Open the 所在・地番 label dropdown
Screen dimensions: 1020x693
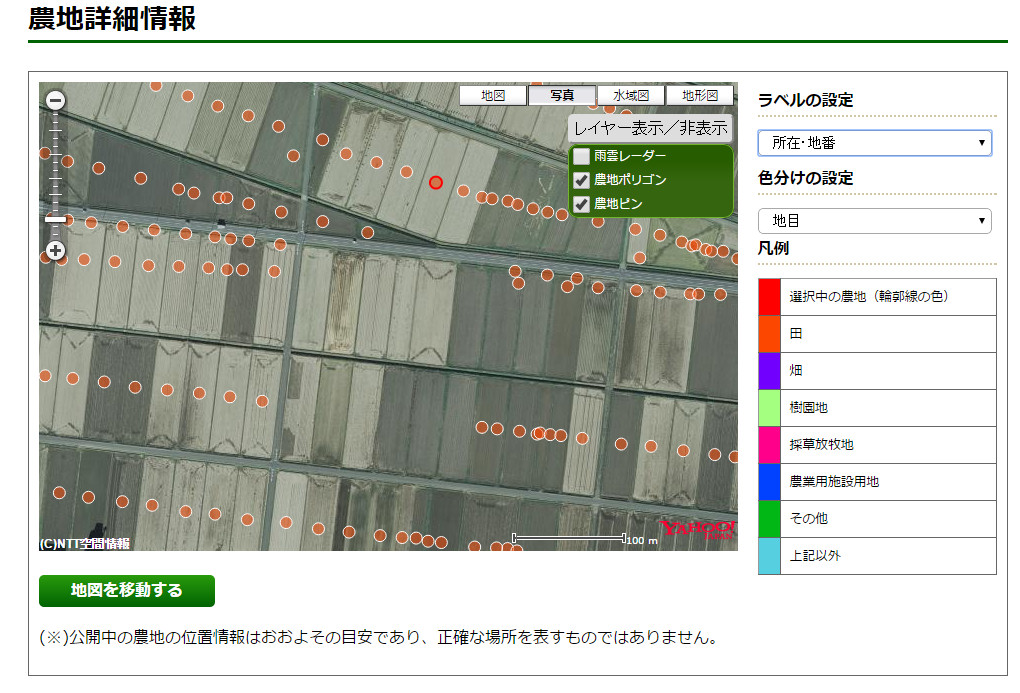pyautogui.click(x=874, y=143)
